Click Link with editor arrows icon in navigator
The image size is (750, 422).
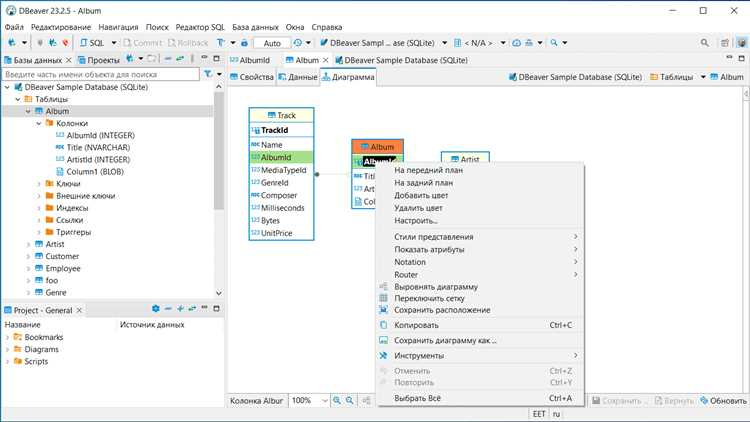point(180,59)
